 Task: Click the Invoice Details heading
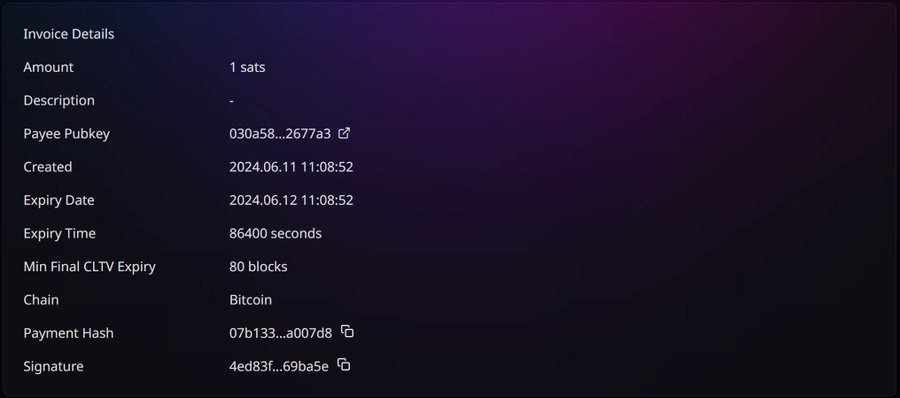(x=69, y=34)
